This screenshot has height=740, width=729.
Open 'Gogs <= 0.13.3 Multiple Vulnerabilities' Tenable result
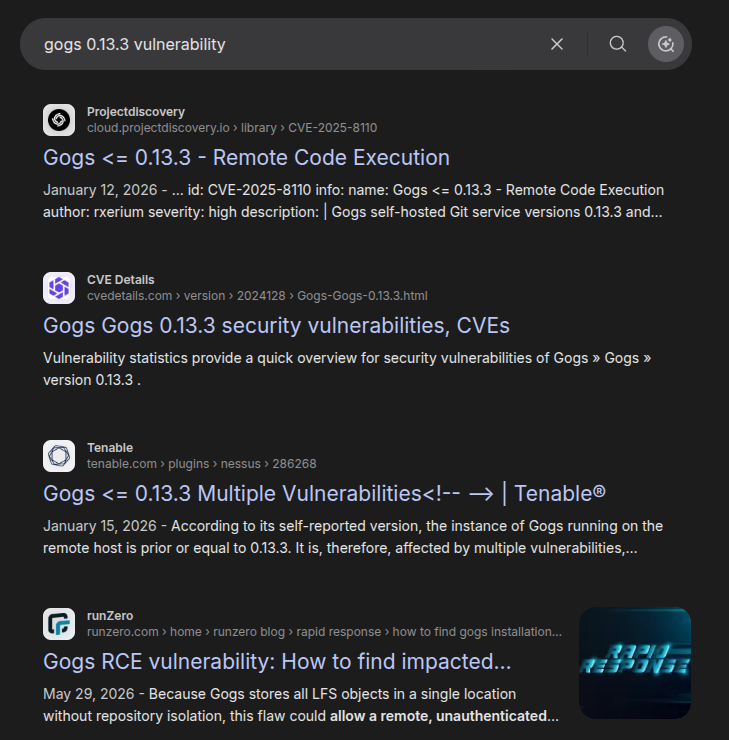pos(324,494)
